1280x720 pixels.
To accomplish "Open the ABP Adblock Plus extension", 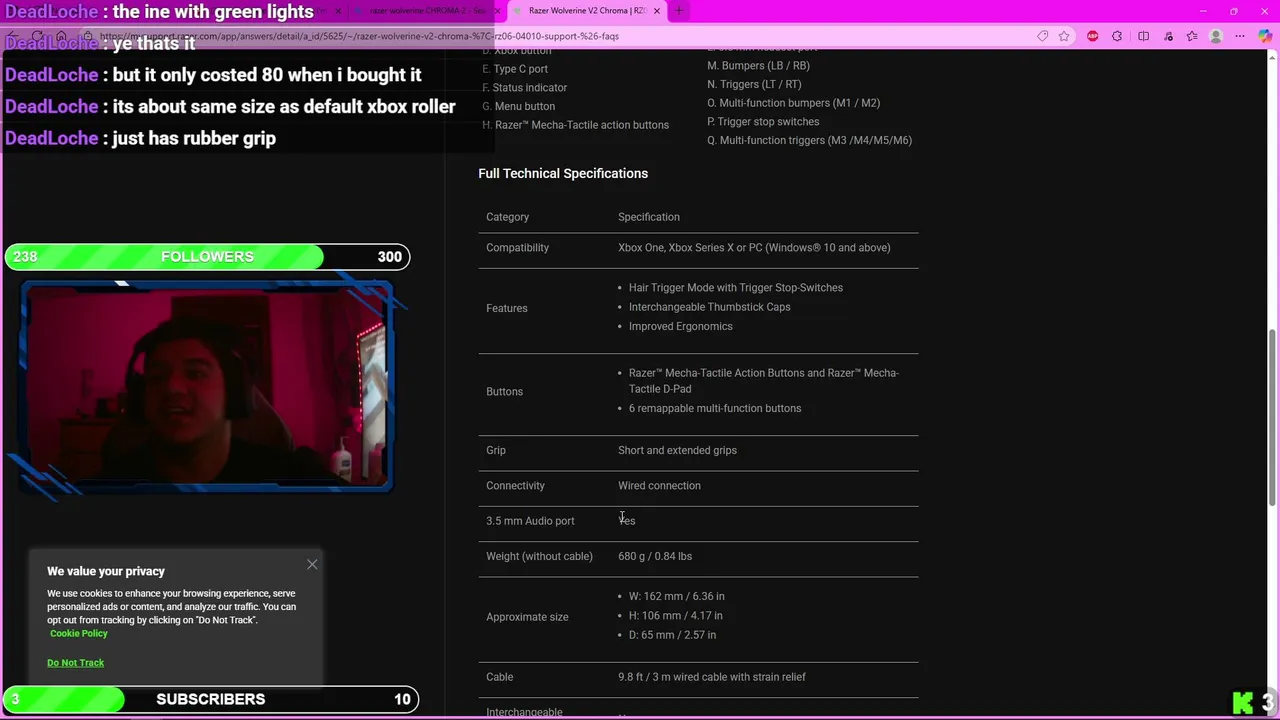I will [x=1093, y=36].
